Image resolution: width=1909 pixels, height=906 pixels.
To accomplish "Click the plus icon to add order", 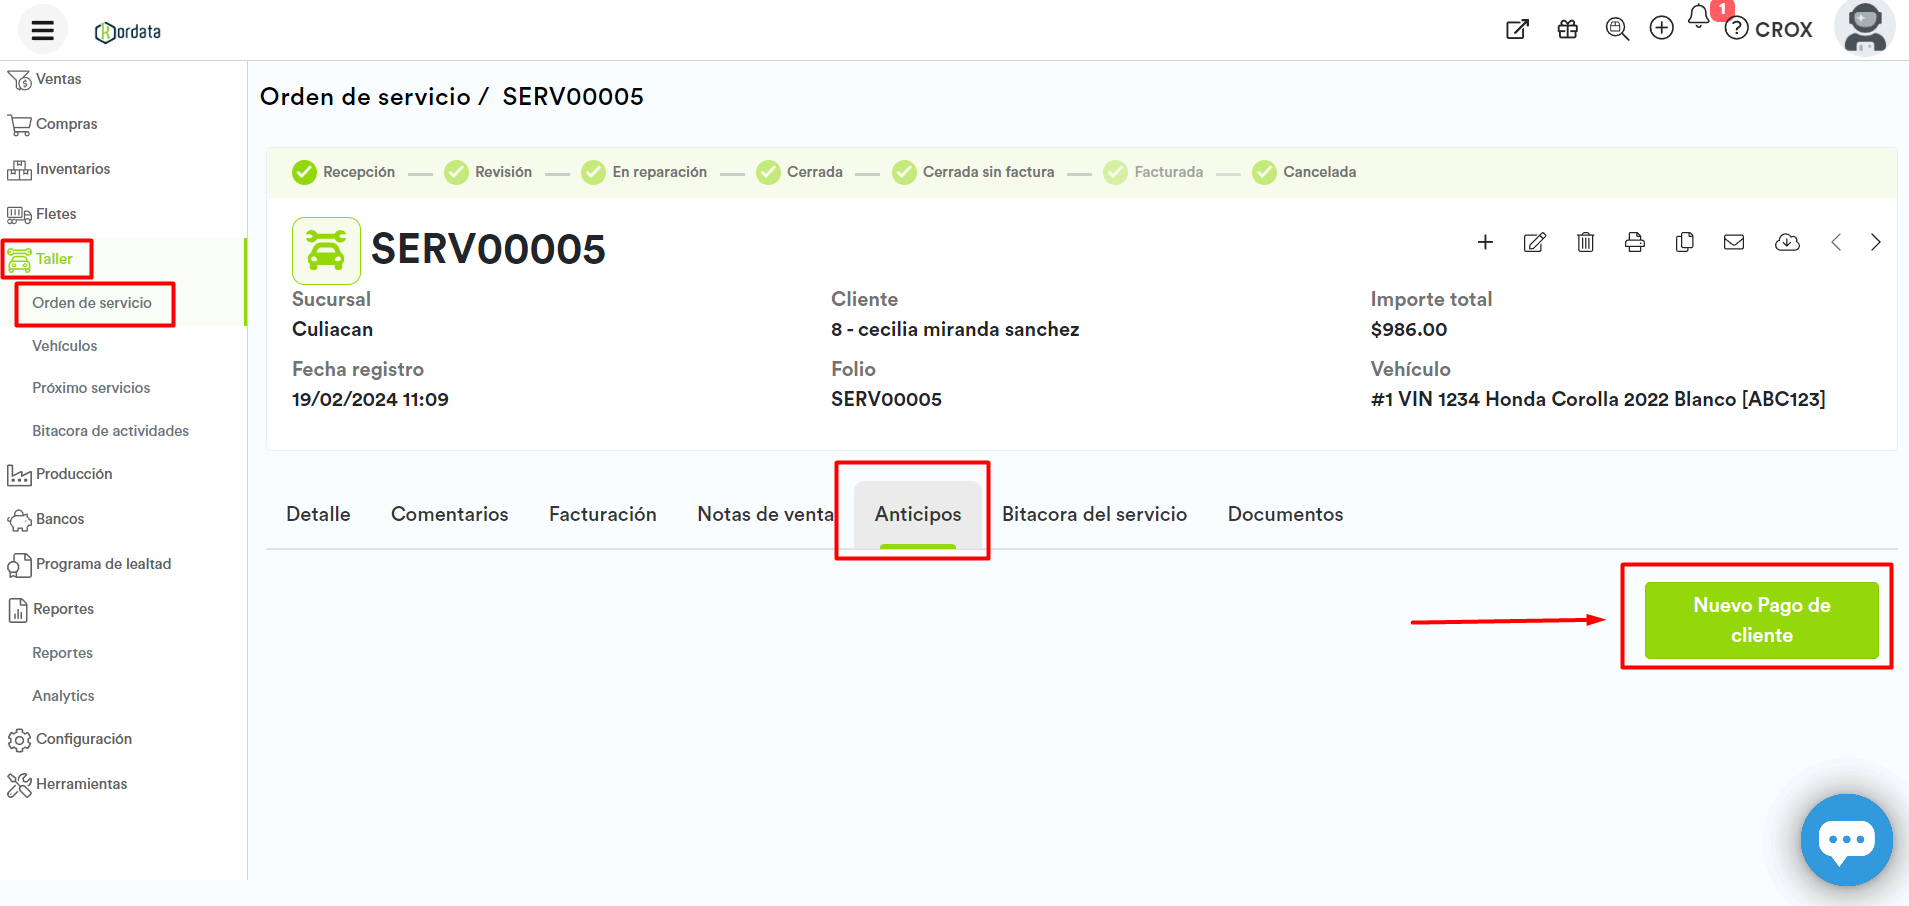I will (x=1485, y=242).
